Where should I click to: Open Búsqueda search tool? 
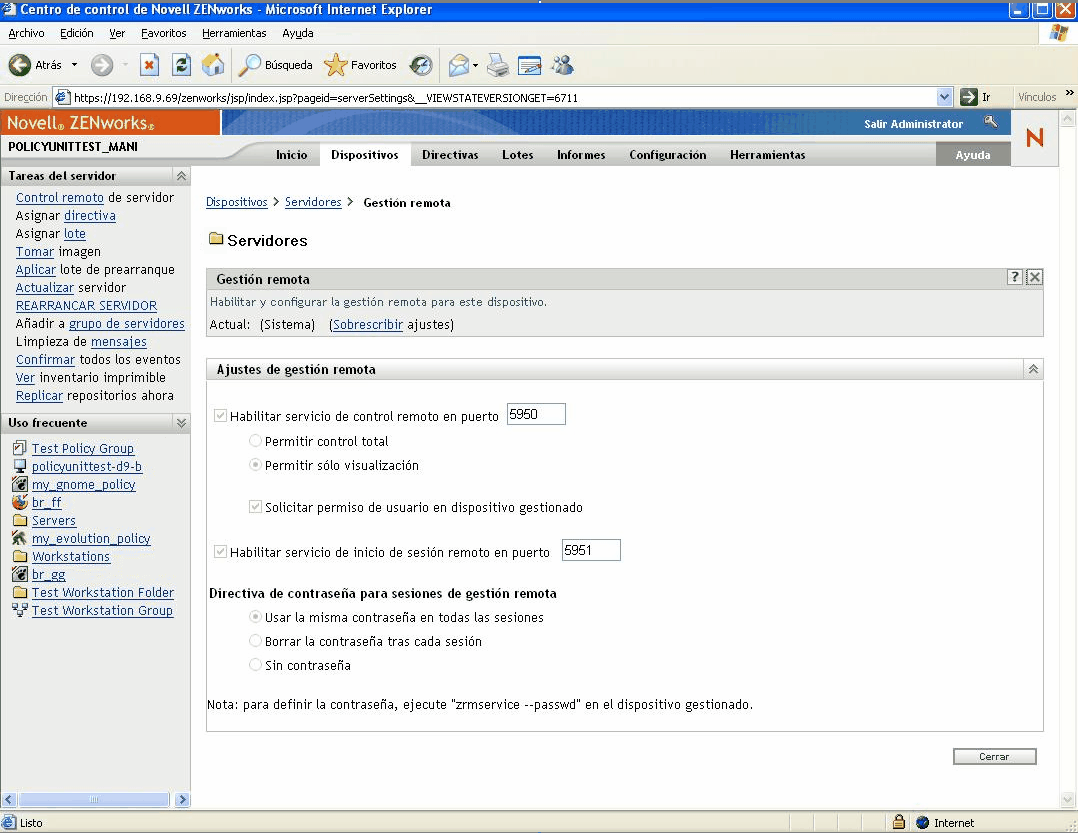(x=275, y=65)
